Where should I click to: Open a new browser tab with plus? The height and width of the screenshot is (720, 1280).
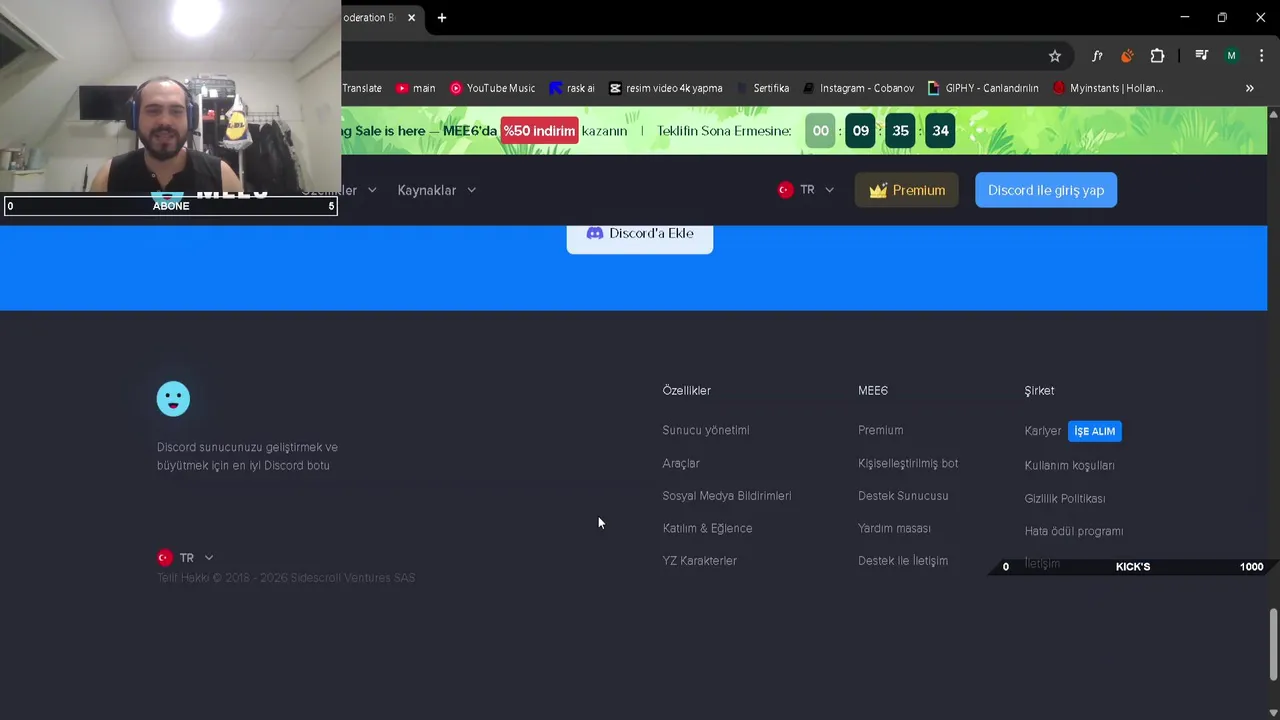(441, 18)
